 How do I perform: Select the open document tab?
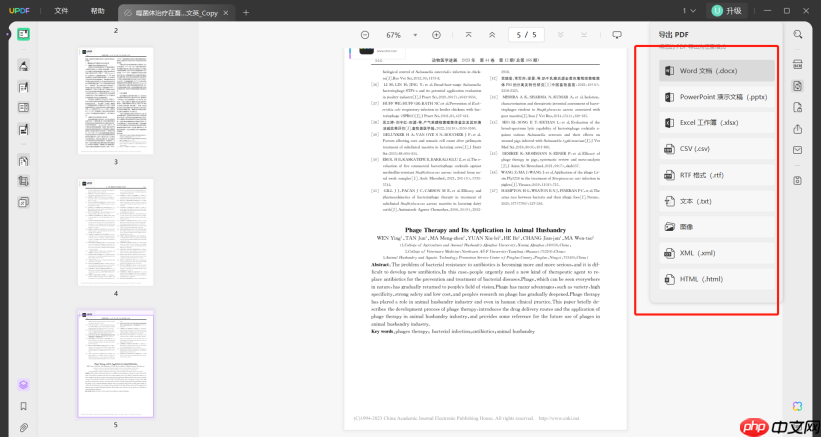point(176,13)
